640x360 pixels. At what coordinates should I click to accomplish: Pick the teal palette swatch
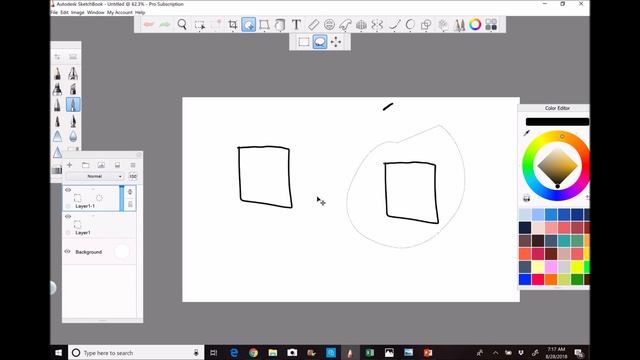(564, 240)
